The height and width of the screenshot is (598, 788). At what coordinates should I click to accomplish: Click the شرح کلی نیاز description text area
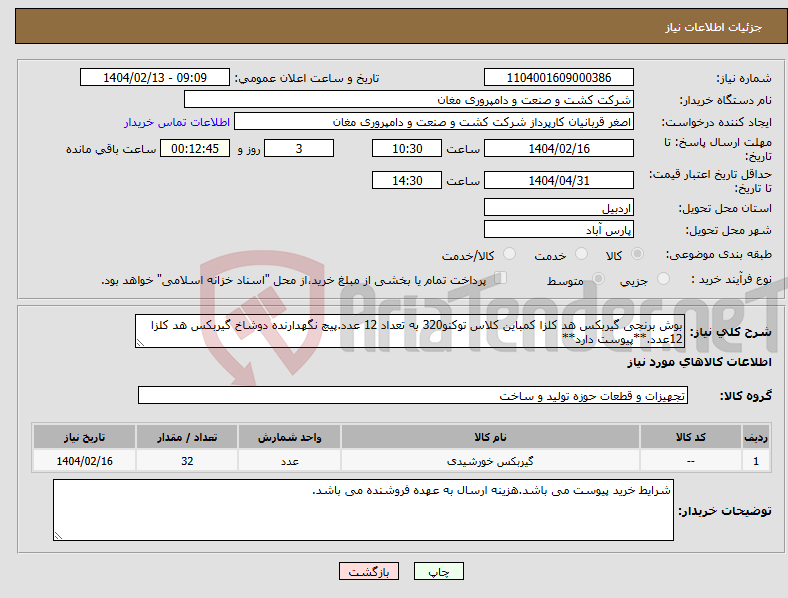point(410,331)
